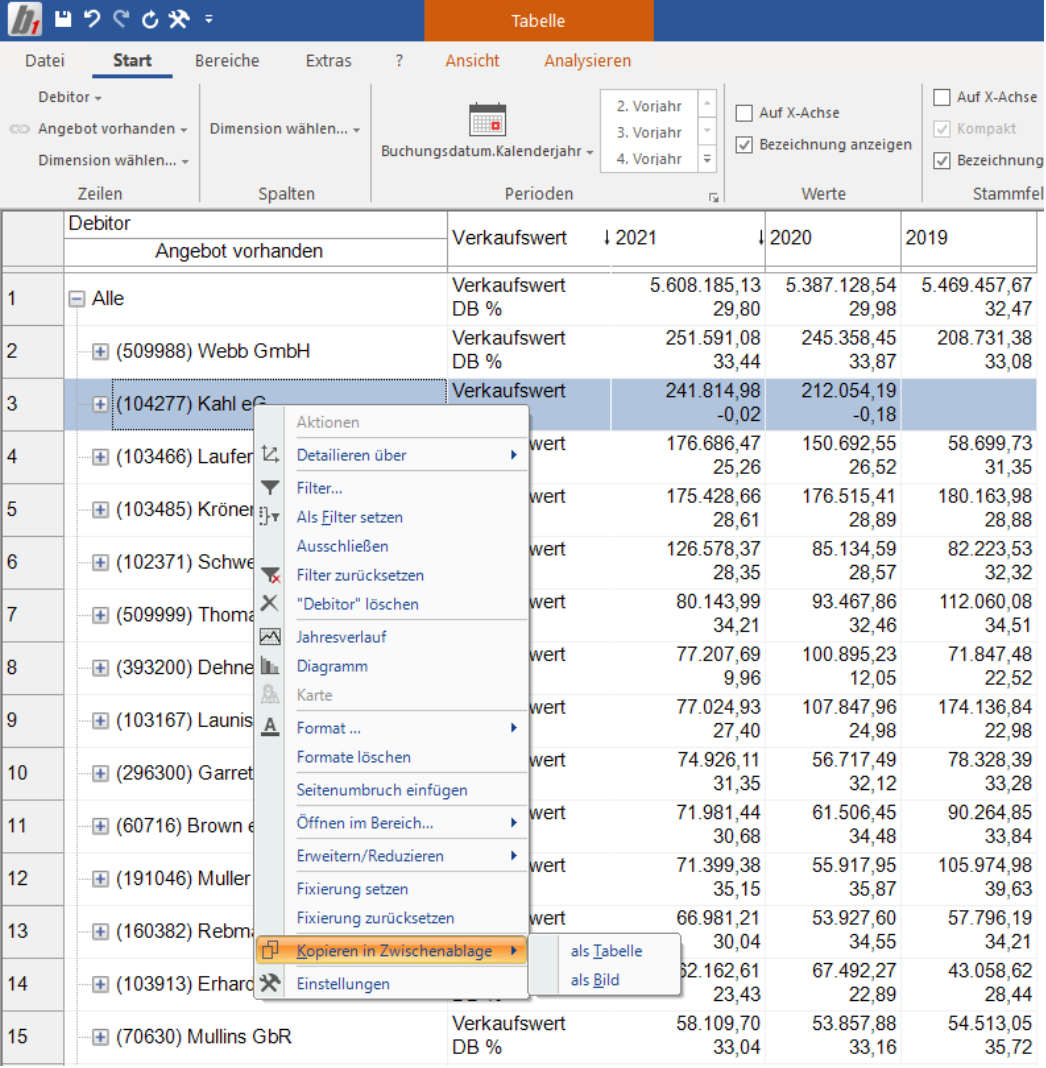Click the Jahresverlauf chart icon
Viewport: 1046px width, 1068px height.
(270, 637)
